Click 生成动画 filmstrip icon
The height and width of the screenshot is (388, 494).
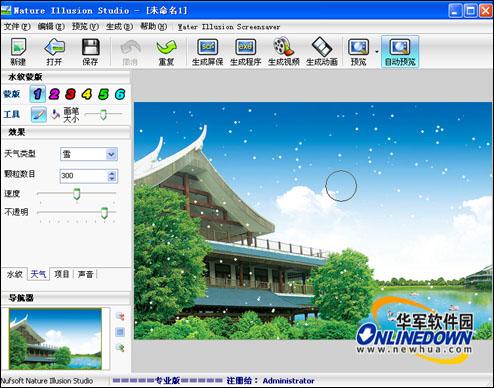[x=321, y=52]
